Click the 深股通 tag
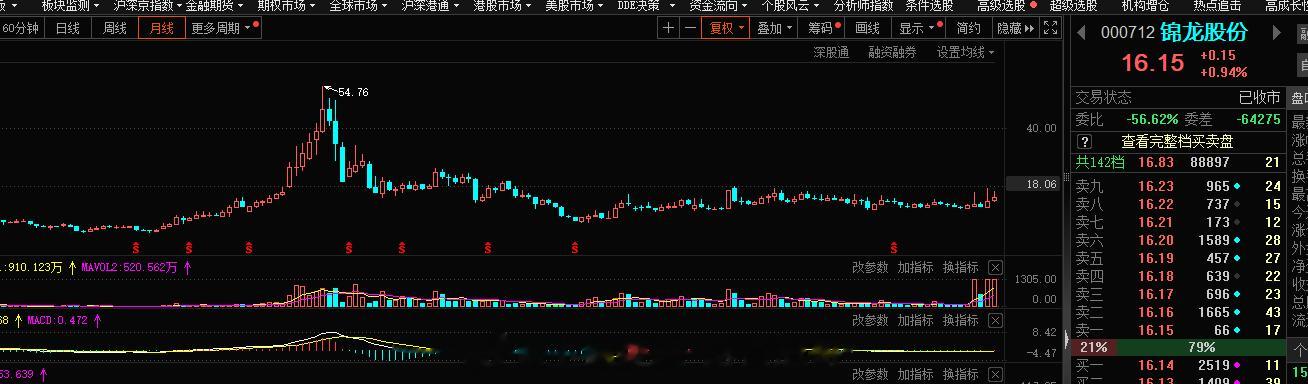The height and width of the screenshot is (384, 1308). pyautogui.click(x=831, y=53)
